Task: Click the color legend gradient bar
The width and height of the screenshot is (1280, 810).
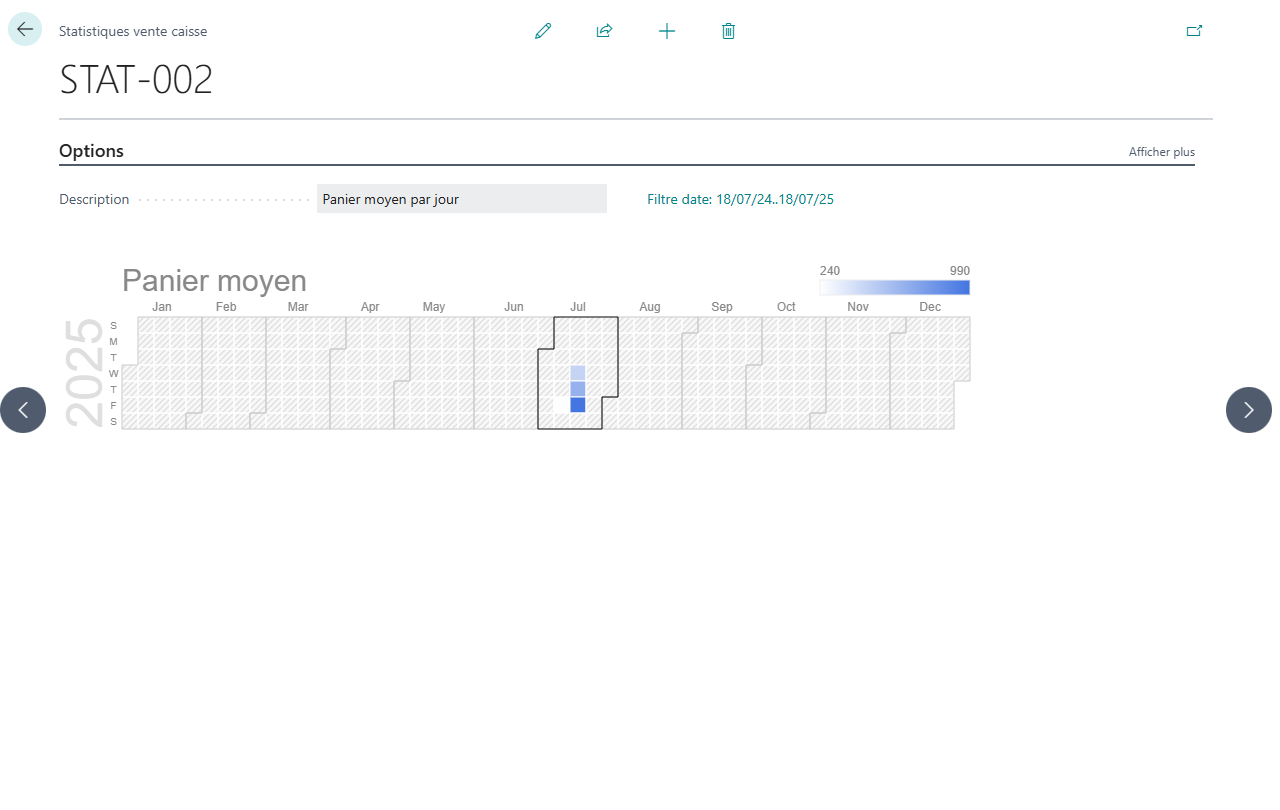Action: coord(894,288)
